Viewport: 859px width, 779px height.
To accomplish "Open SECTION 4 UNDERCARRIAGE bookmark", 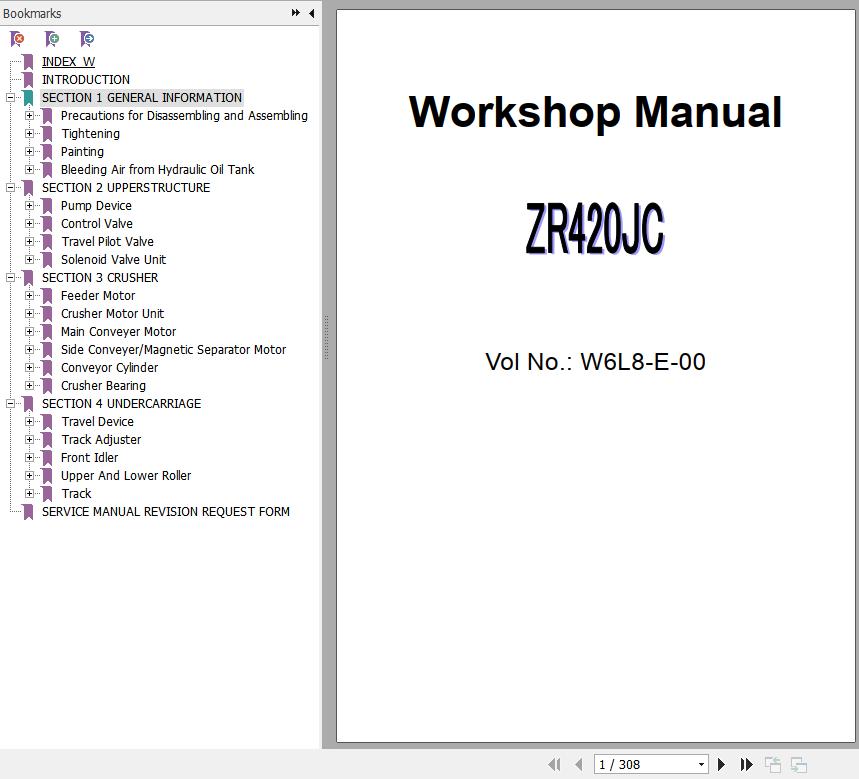I will [x=122, y=404].
